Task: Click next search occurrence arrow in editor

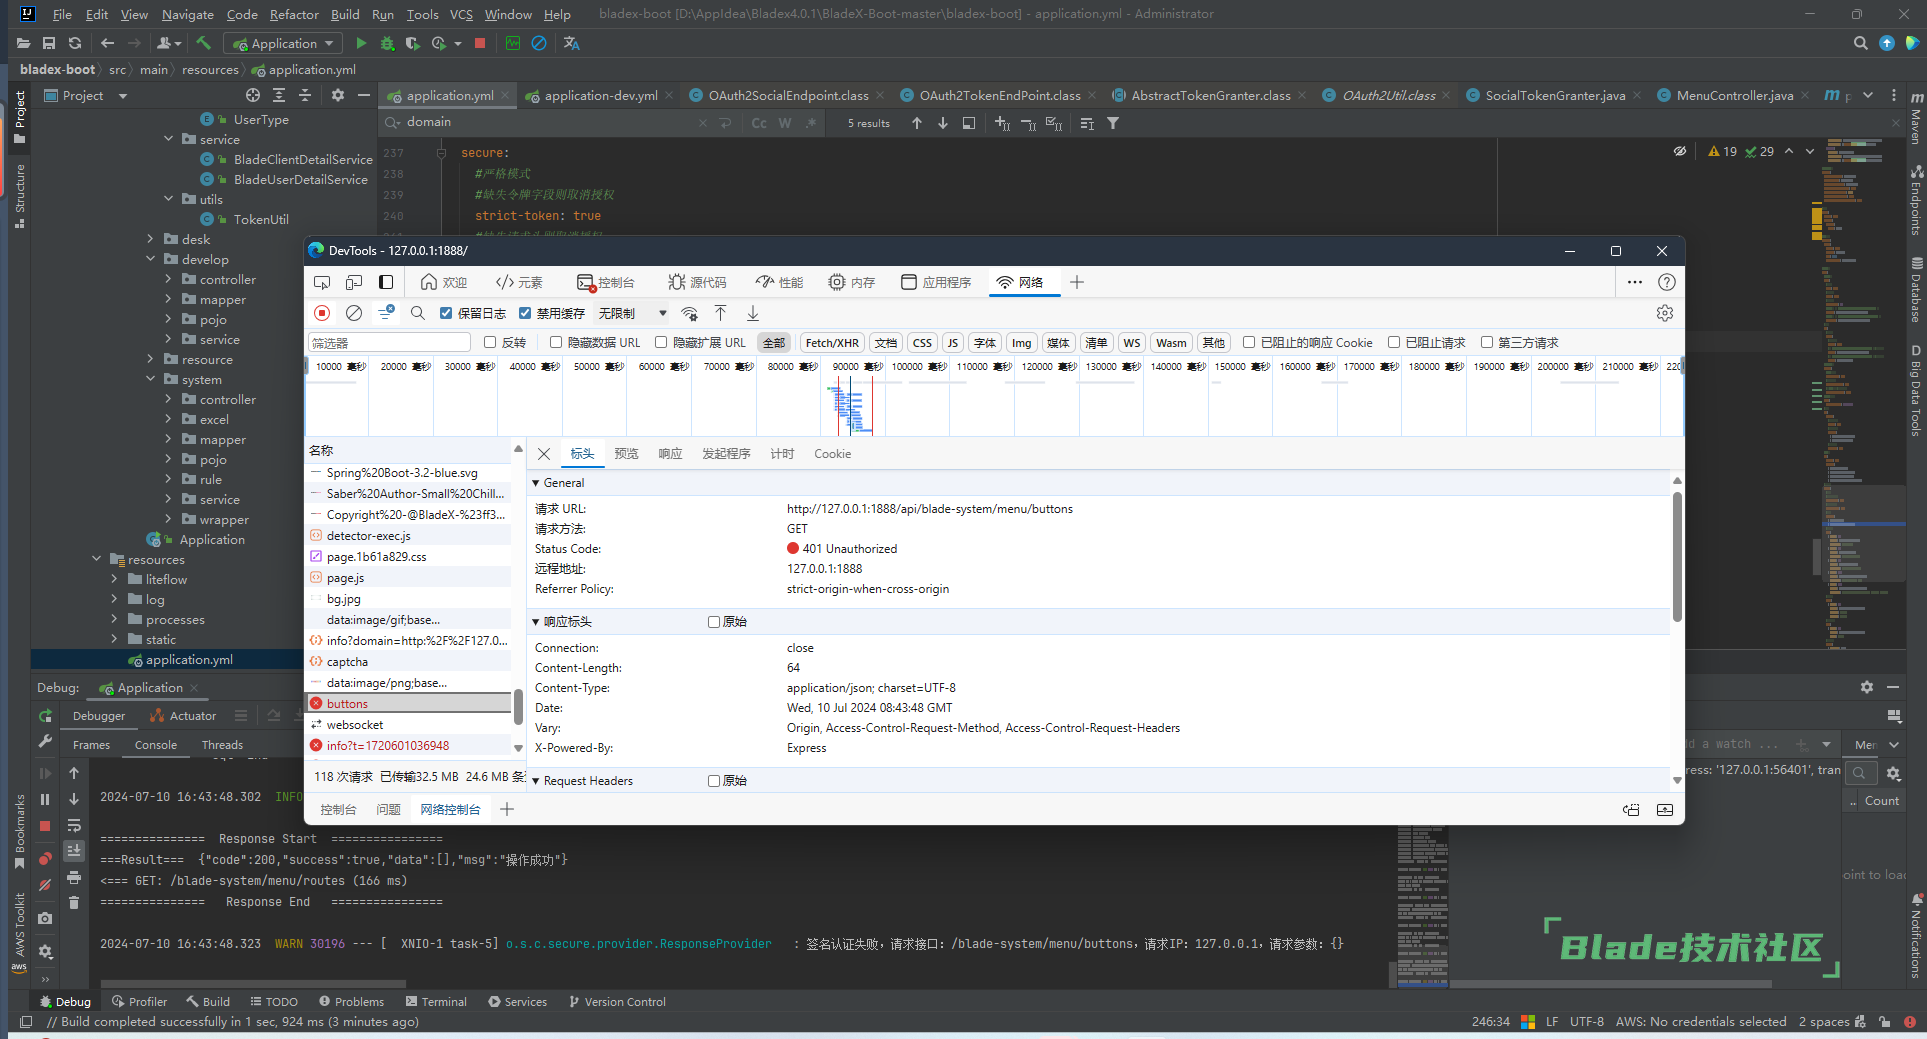Action: (943, 123)
